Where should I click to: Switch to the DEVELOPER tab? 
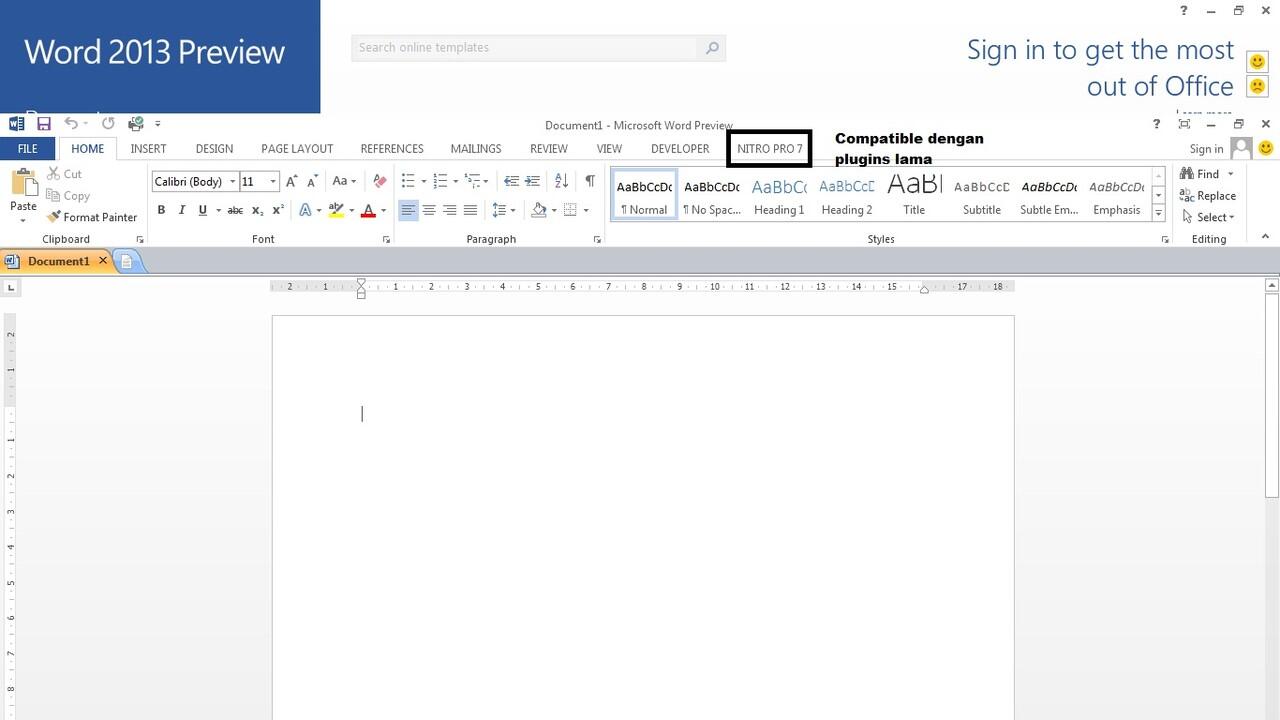680,149
